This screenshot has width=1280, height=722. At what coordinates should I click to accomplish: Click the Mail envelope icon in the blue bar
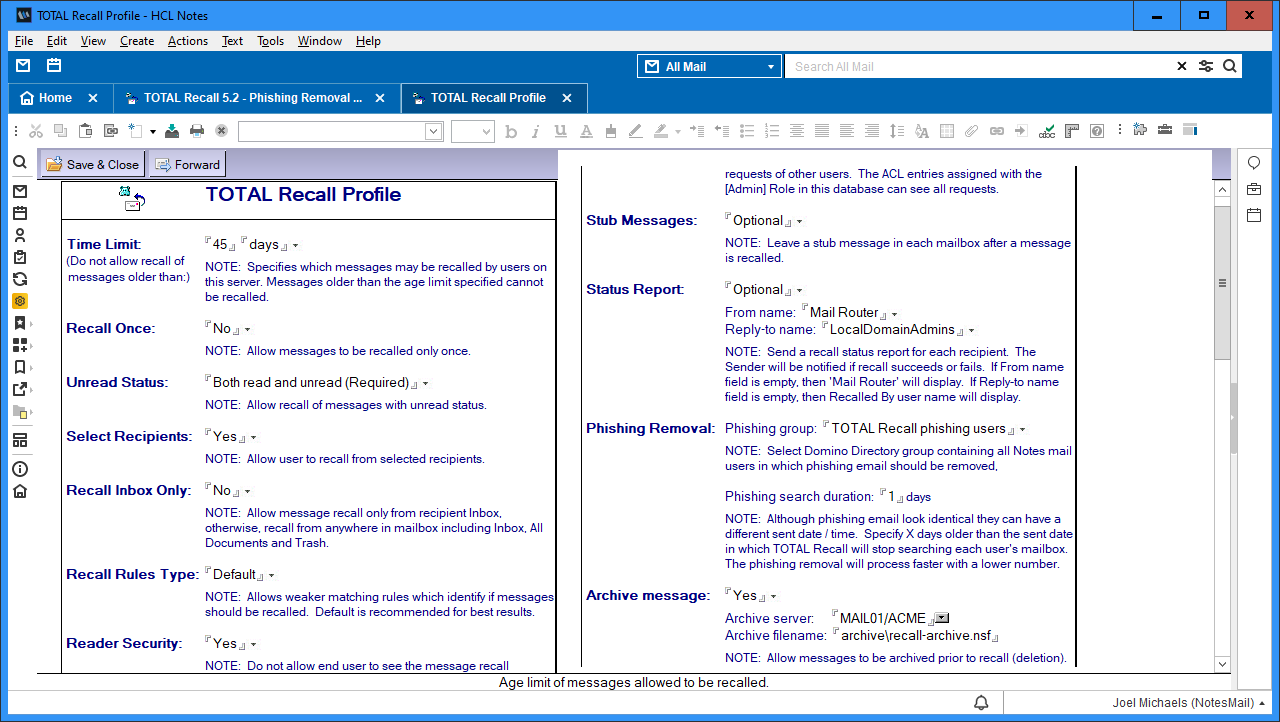point(23,66)
